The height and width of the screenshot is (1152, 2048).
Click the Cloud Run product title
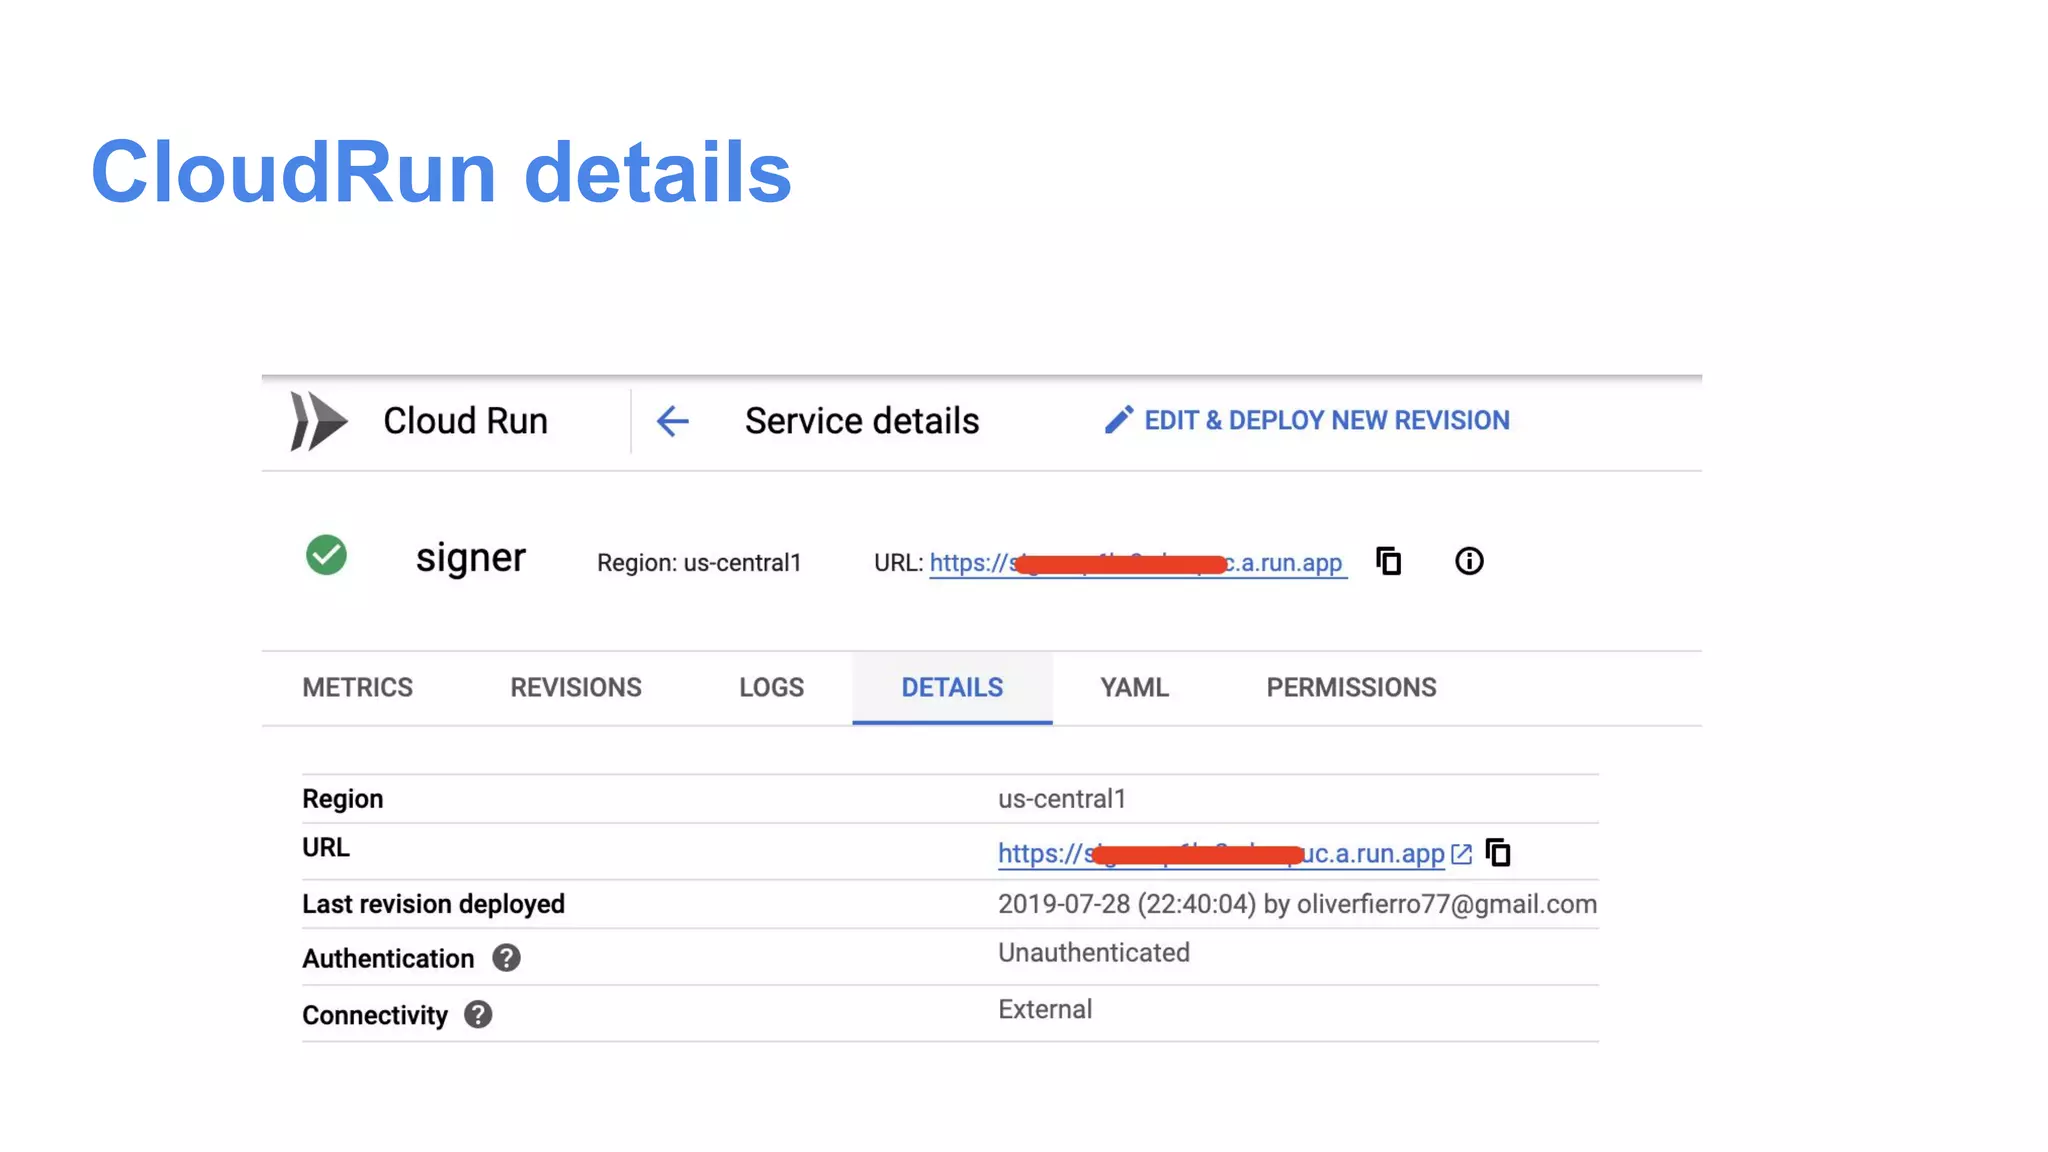[x=465, y=421]
